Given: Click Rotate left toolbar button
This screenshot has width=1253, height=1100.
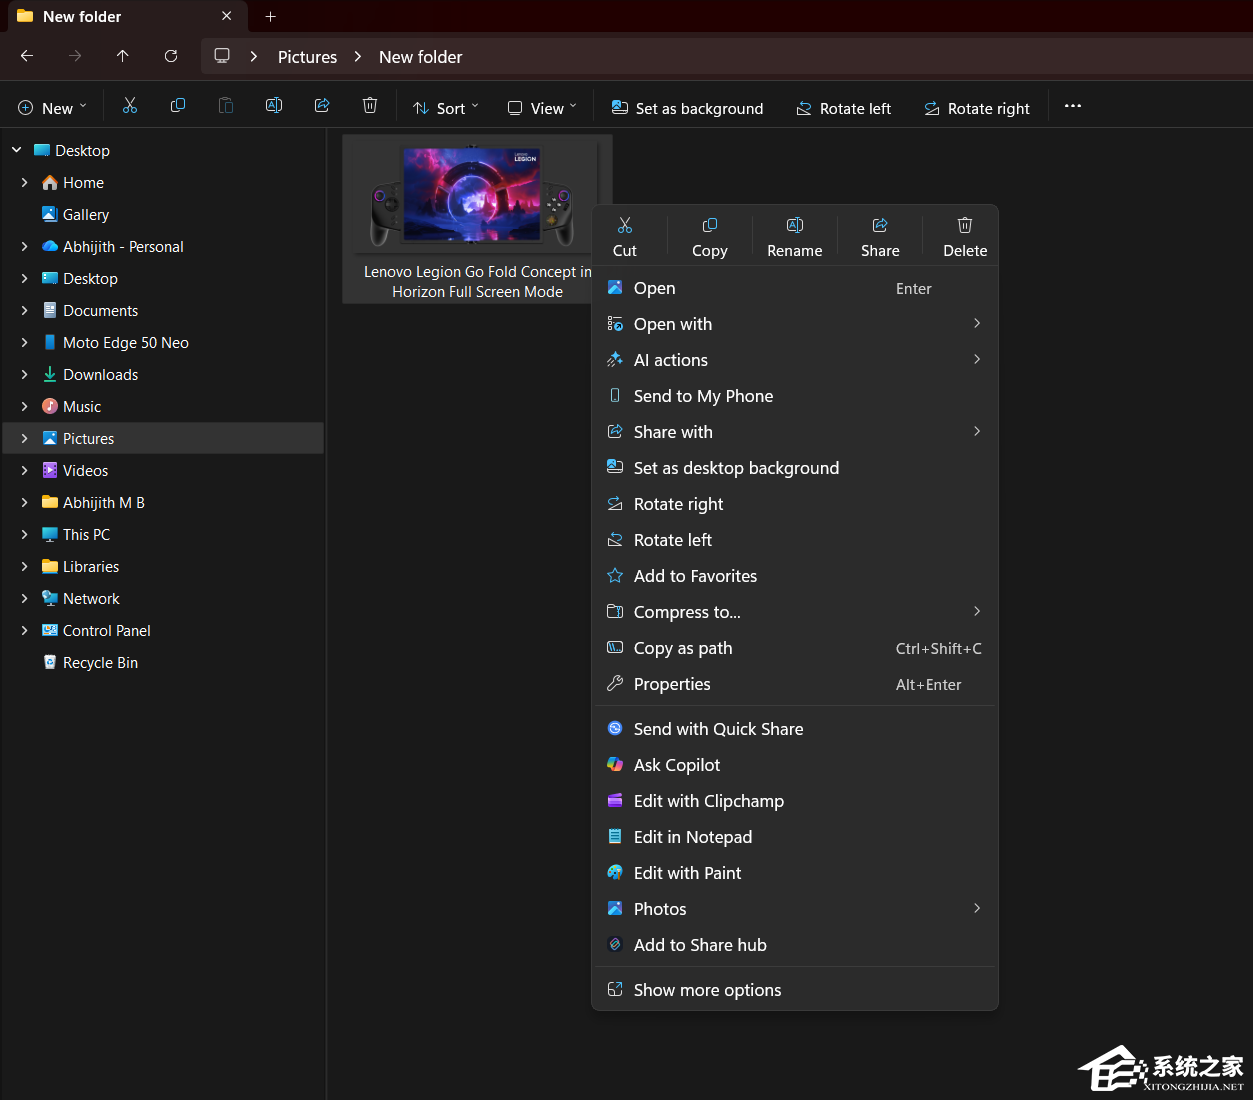Looking at the screenshot, I should (x=844, y=107).
